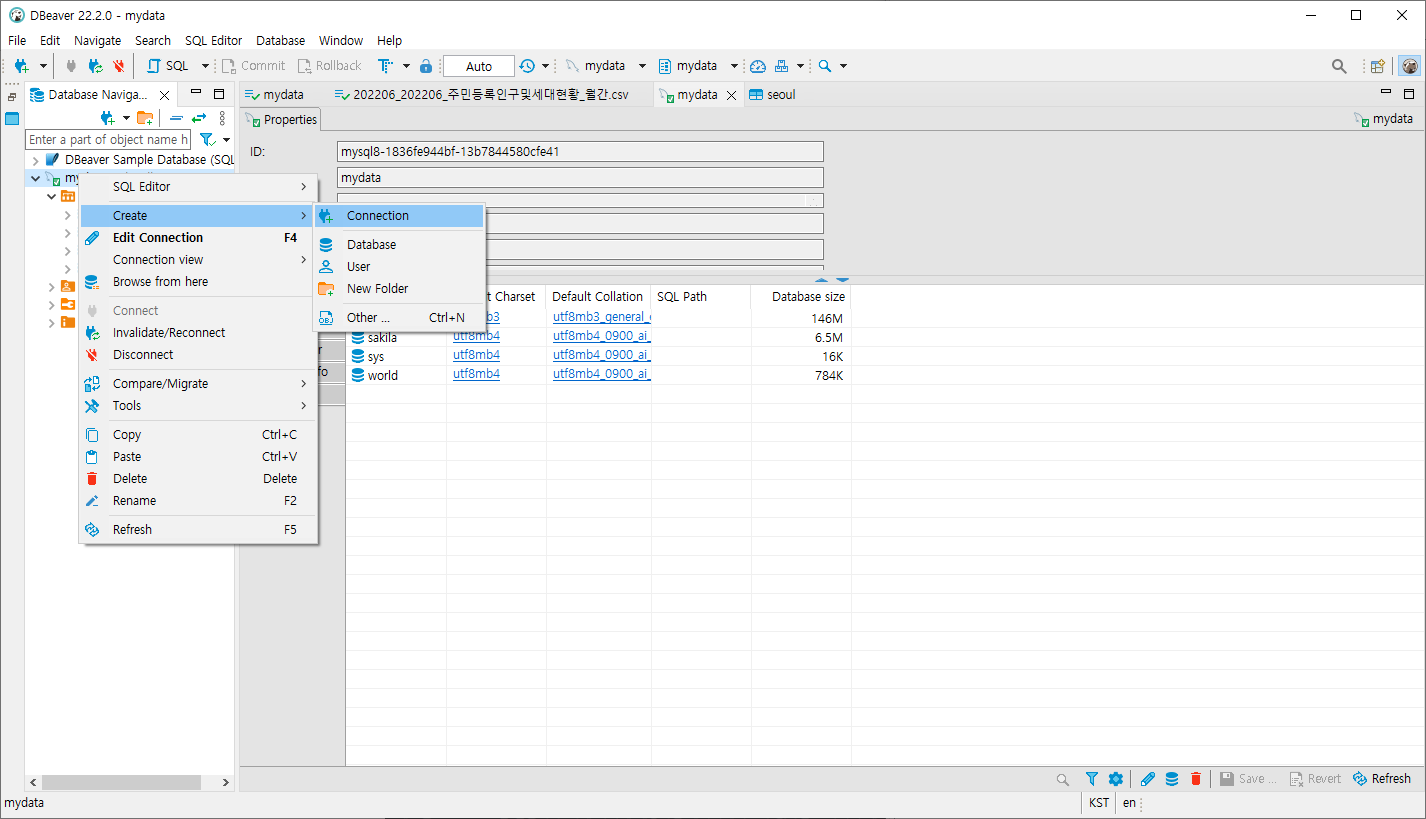Click the Reconnect toolbar icon
The image size is (1426, 819).
pyautogui.click(x=95, y=66)
